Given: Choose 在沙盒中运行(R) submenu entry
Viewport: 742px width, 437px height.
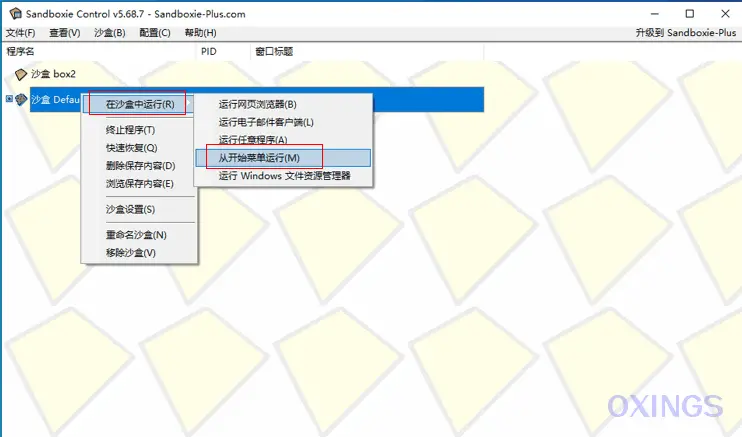Looking at the screenshot, I should [x=138, y=104].
